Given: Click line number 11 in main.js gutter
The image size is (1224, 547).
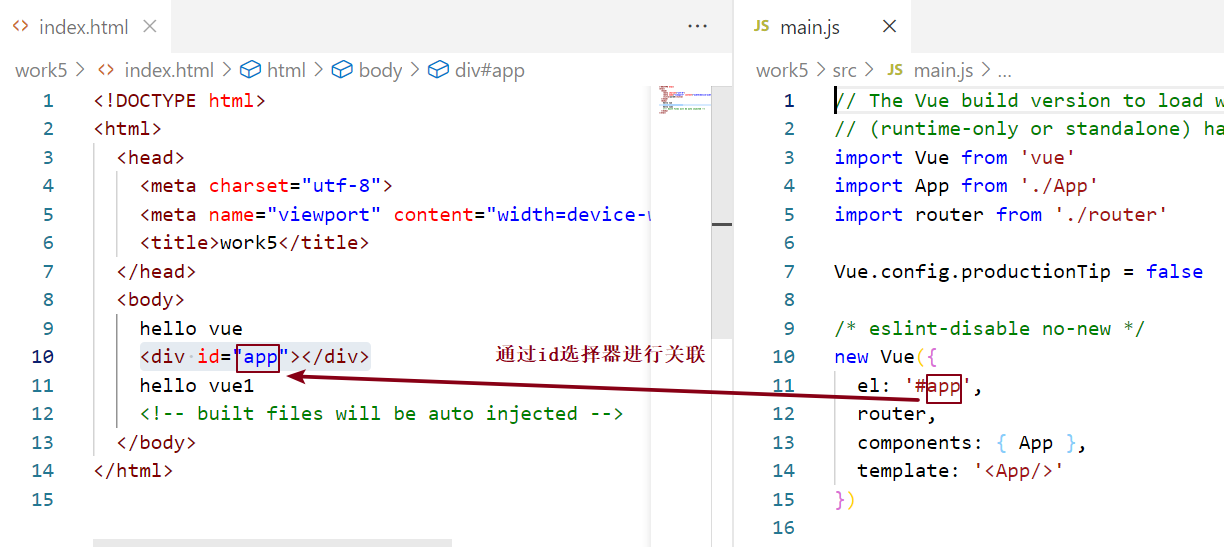Looking at the screenshot, I should 783,386.
